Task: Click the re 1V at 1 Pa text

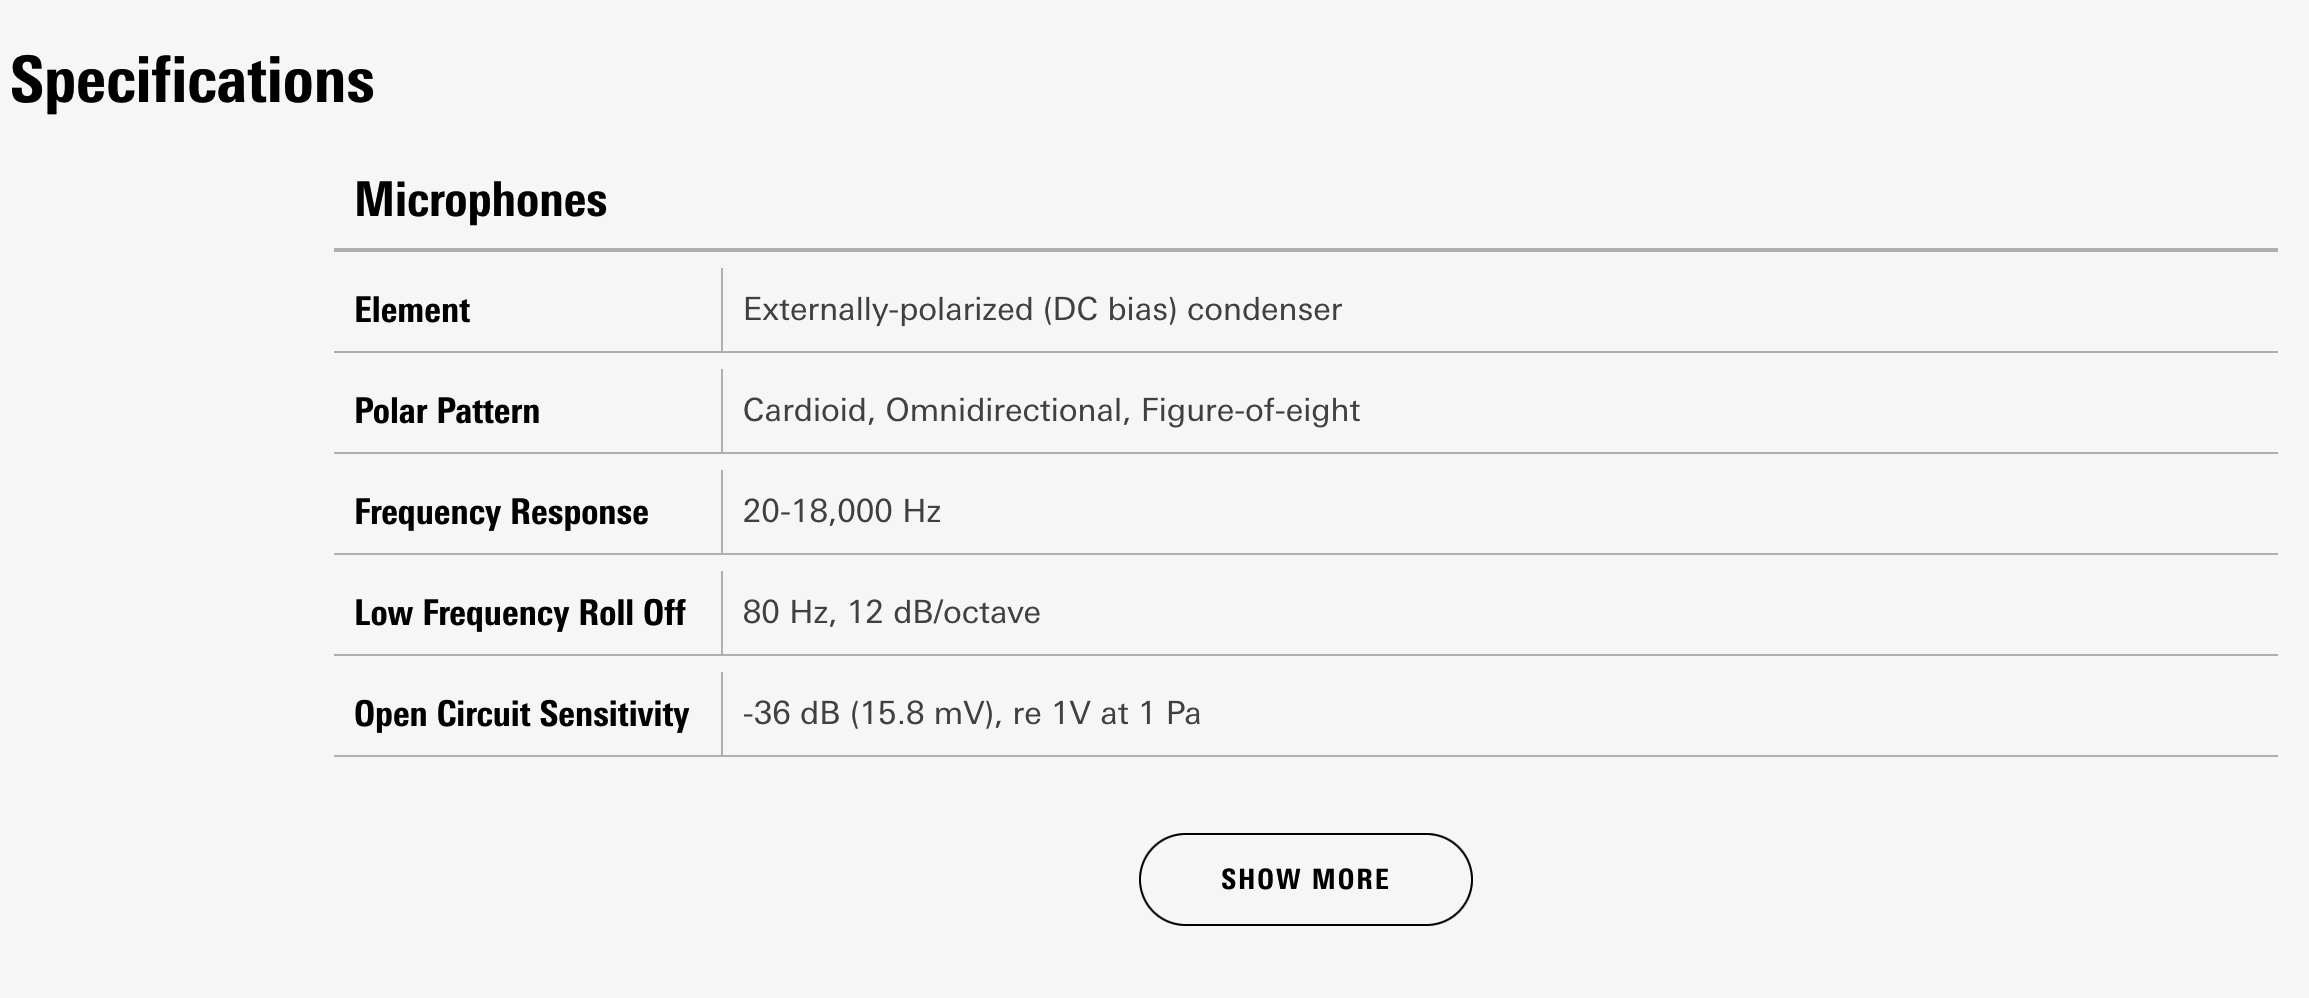Action: (1106, 714)
